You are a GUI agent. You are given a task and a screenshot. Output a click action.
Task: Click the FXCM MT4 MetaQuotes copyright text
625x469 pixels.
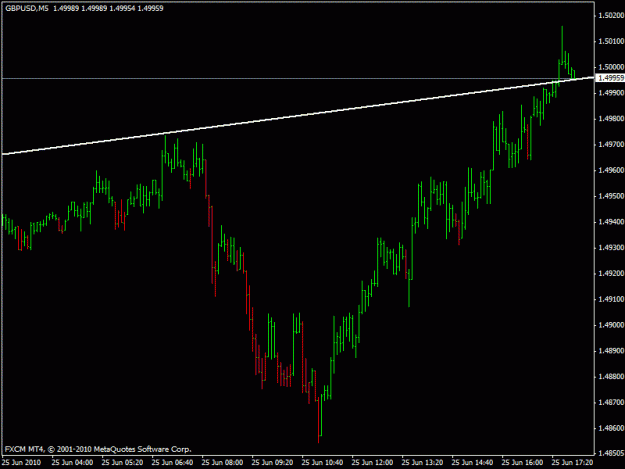pyautogui.click(x=98, y=449)
